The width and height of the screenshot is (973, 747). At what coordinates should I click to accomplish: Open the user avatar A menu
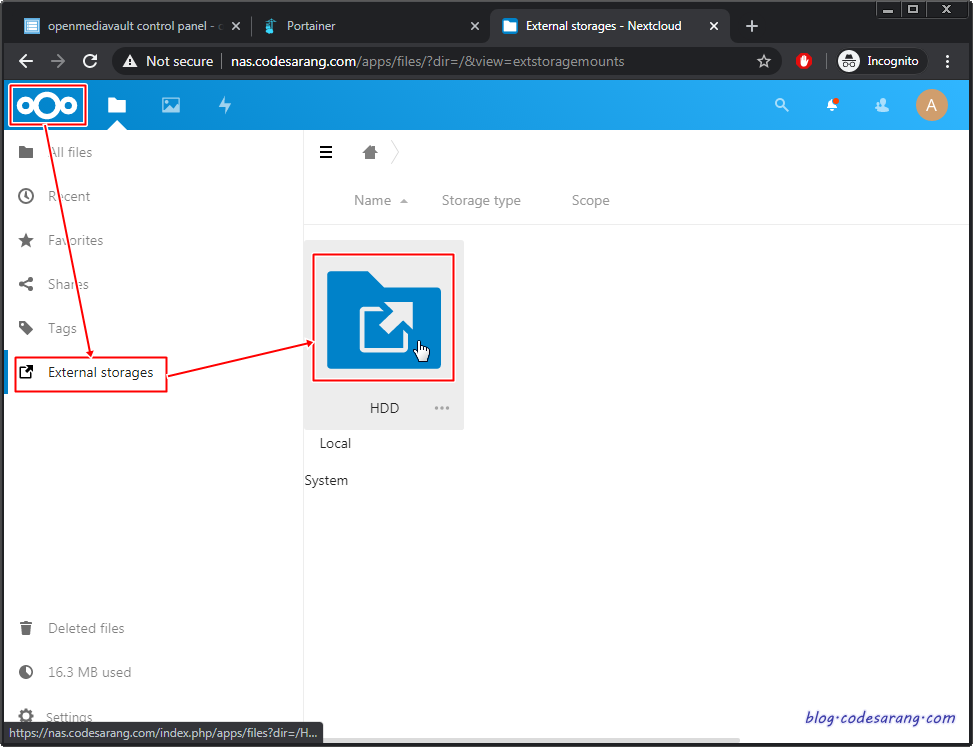(931, 105)
